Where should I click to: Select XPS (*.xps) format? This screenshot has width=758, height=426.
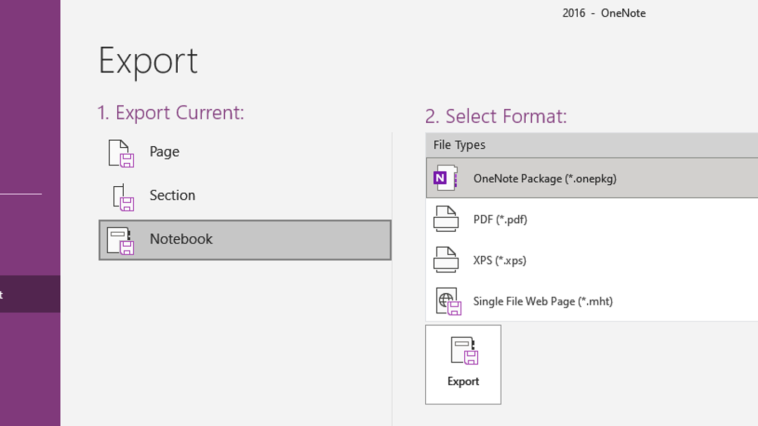tap(592, 260)
